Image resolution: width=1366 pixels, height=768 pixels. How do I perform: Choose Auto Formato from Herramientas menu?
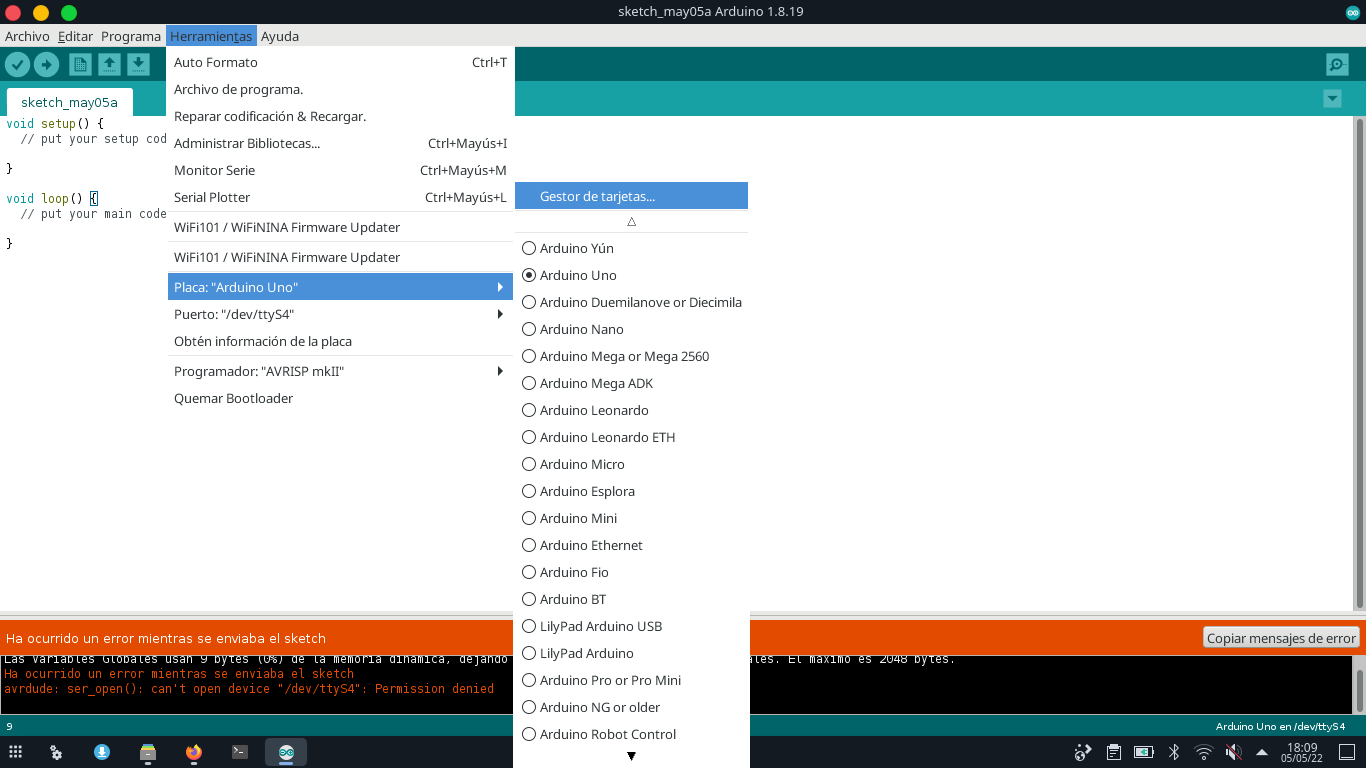click(340, 62)
